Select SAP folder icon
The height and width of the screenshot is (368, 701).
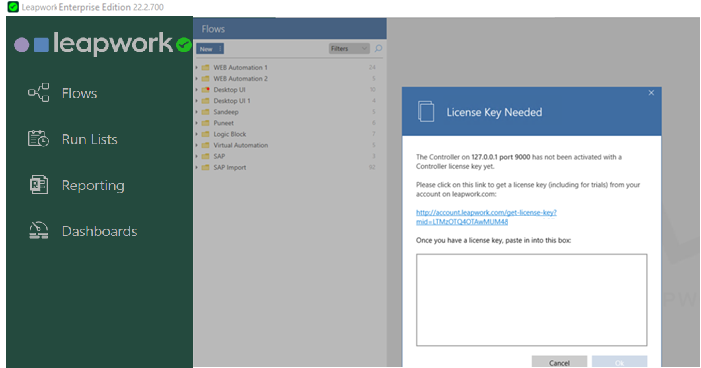pos(206,157)
